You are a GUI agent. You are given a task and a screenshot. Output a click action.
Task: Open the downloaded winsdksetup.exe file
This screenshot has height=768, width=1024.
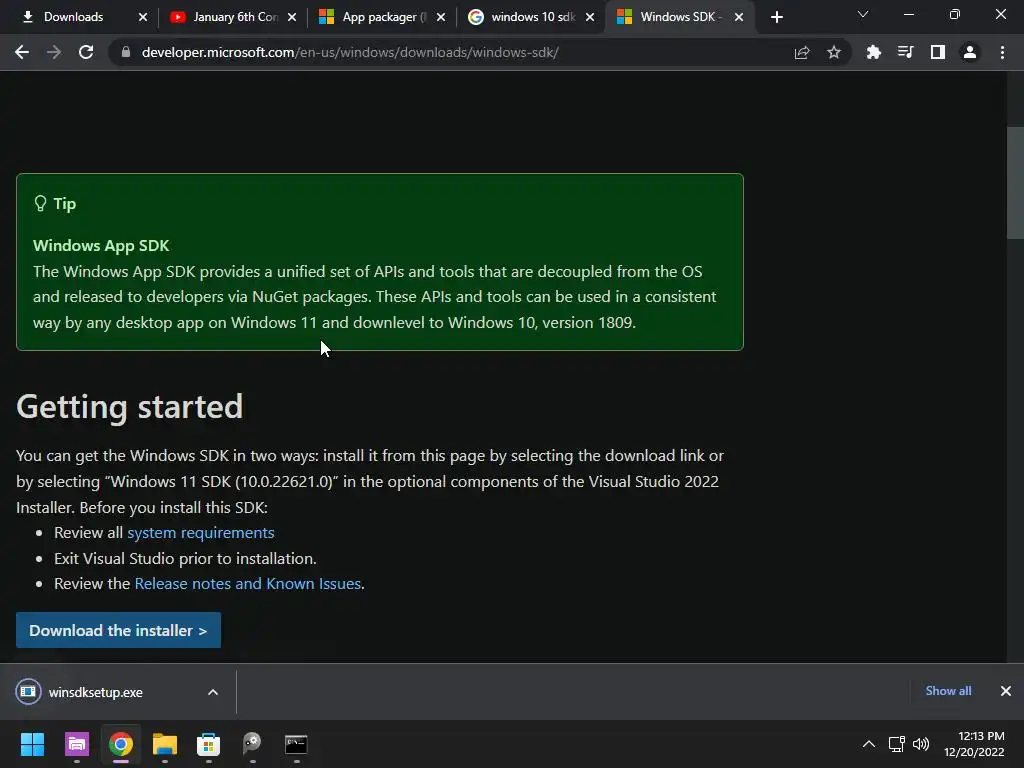tap(95, 692)
